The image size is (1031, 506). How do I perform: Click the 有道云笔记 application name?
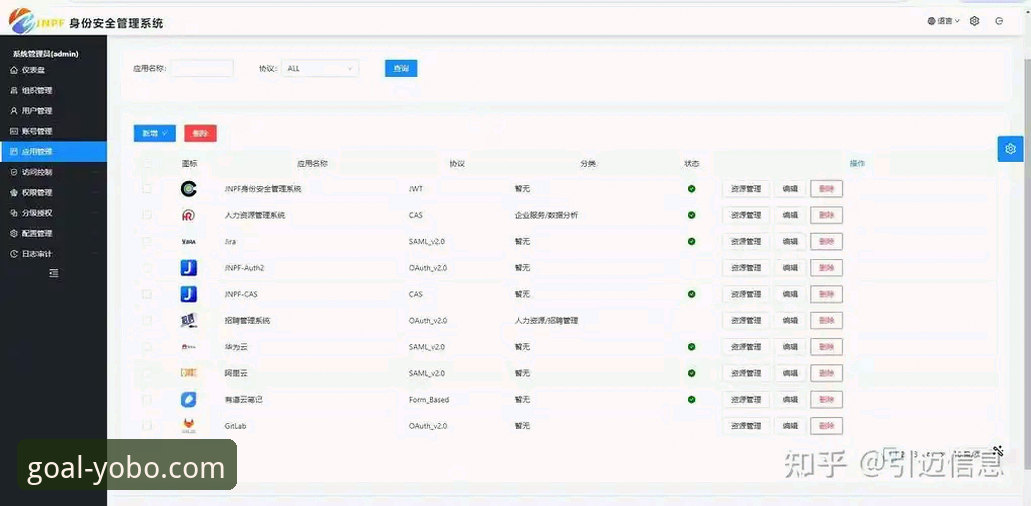pos(244,399)
